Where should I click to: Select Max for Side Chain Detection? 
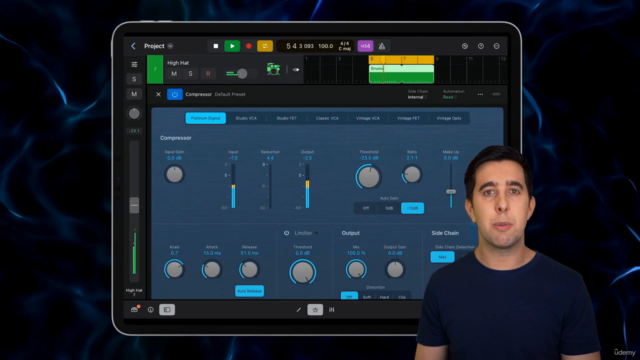click(x=442, y=257)
